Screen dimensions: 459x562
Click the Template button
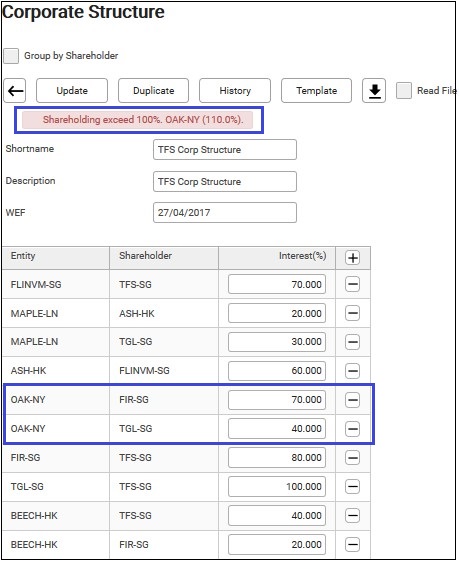[317, 91]
